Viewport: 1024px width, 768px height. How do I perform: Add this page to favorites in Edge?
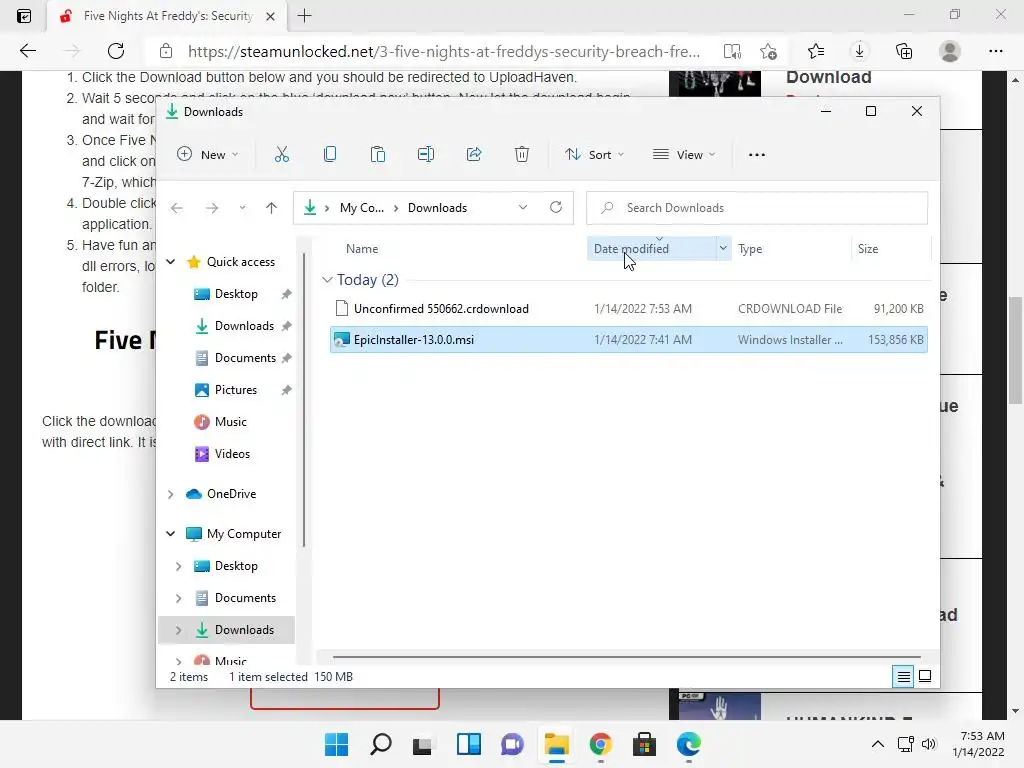pos(769,51)
